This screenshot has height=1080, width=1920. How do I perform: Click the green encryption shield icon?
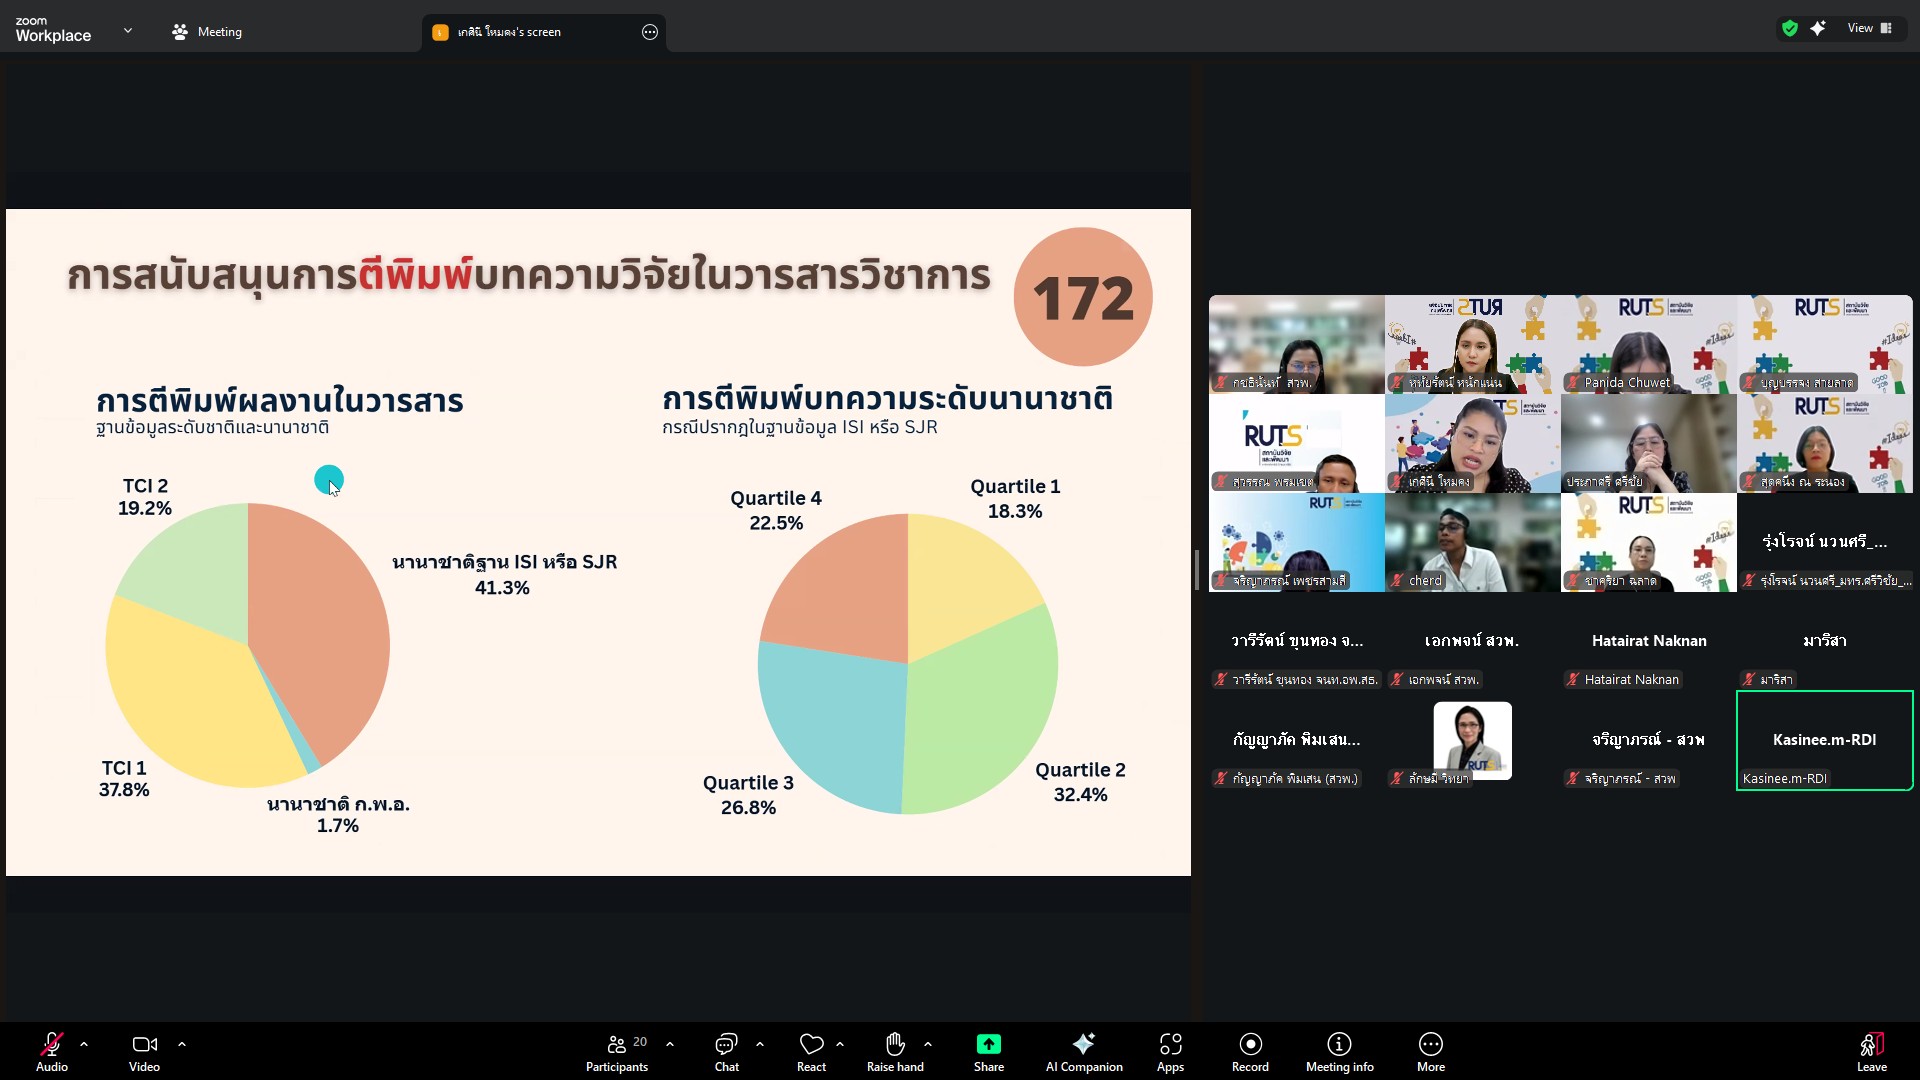pyautogui.click(x=1790, y=28)
